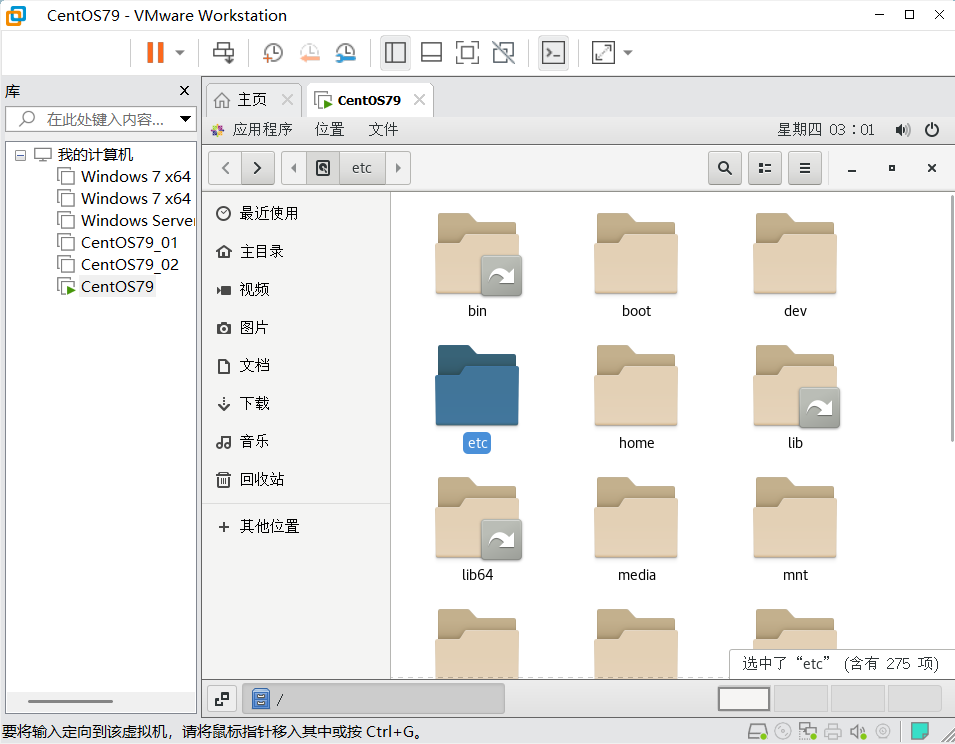Select the mnt folder
955x744 pixels.
point(795,529)
